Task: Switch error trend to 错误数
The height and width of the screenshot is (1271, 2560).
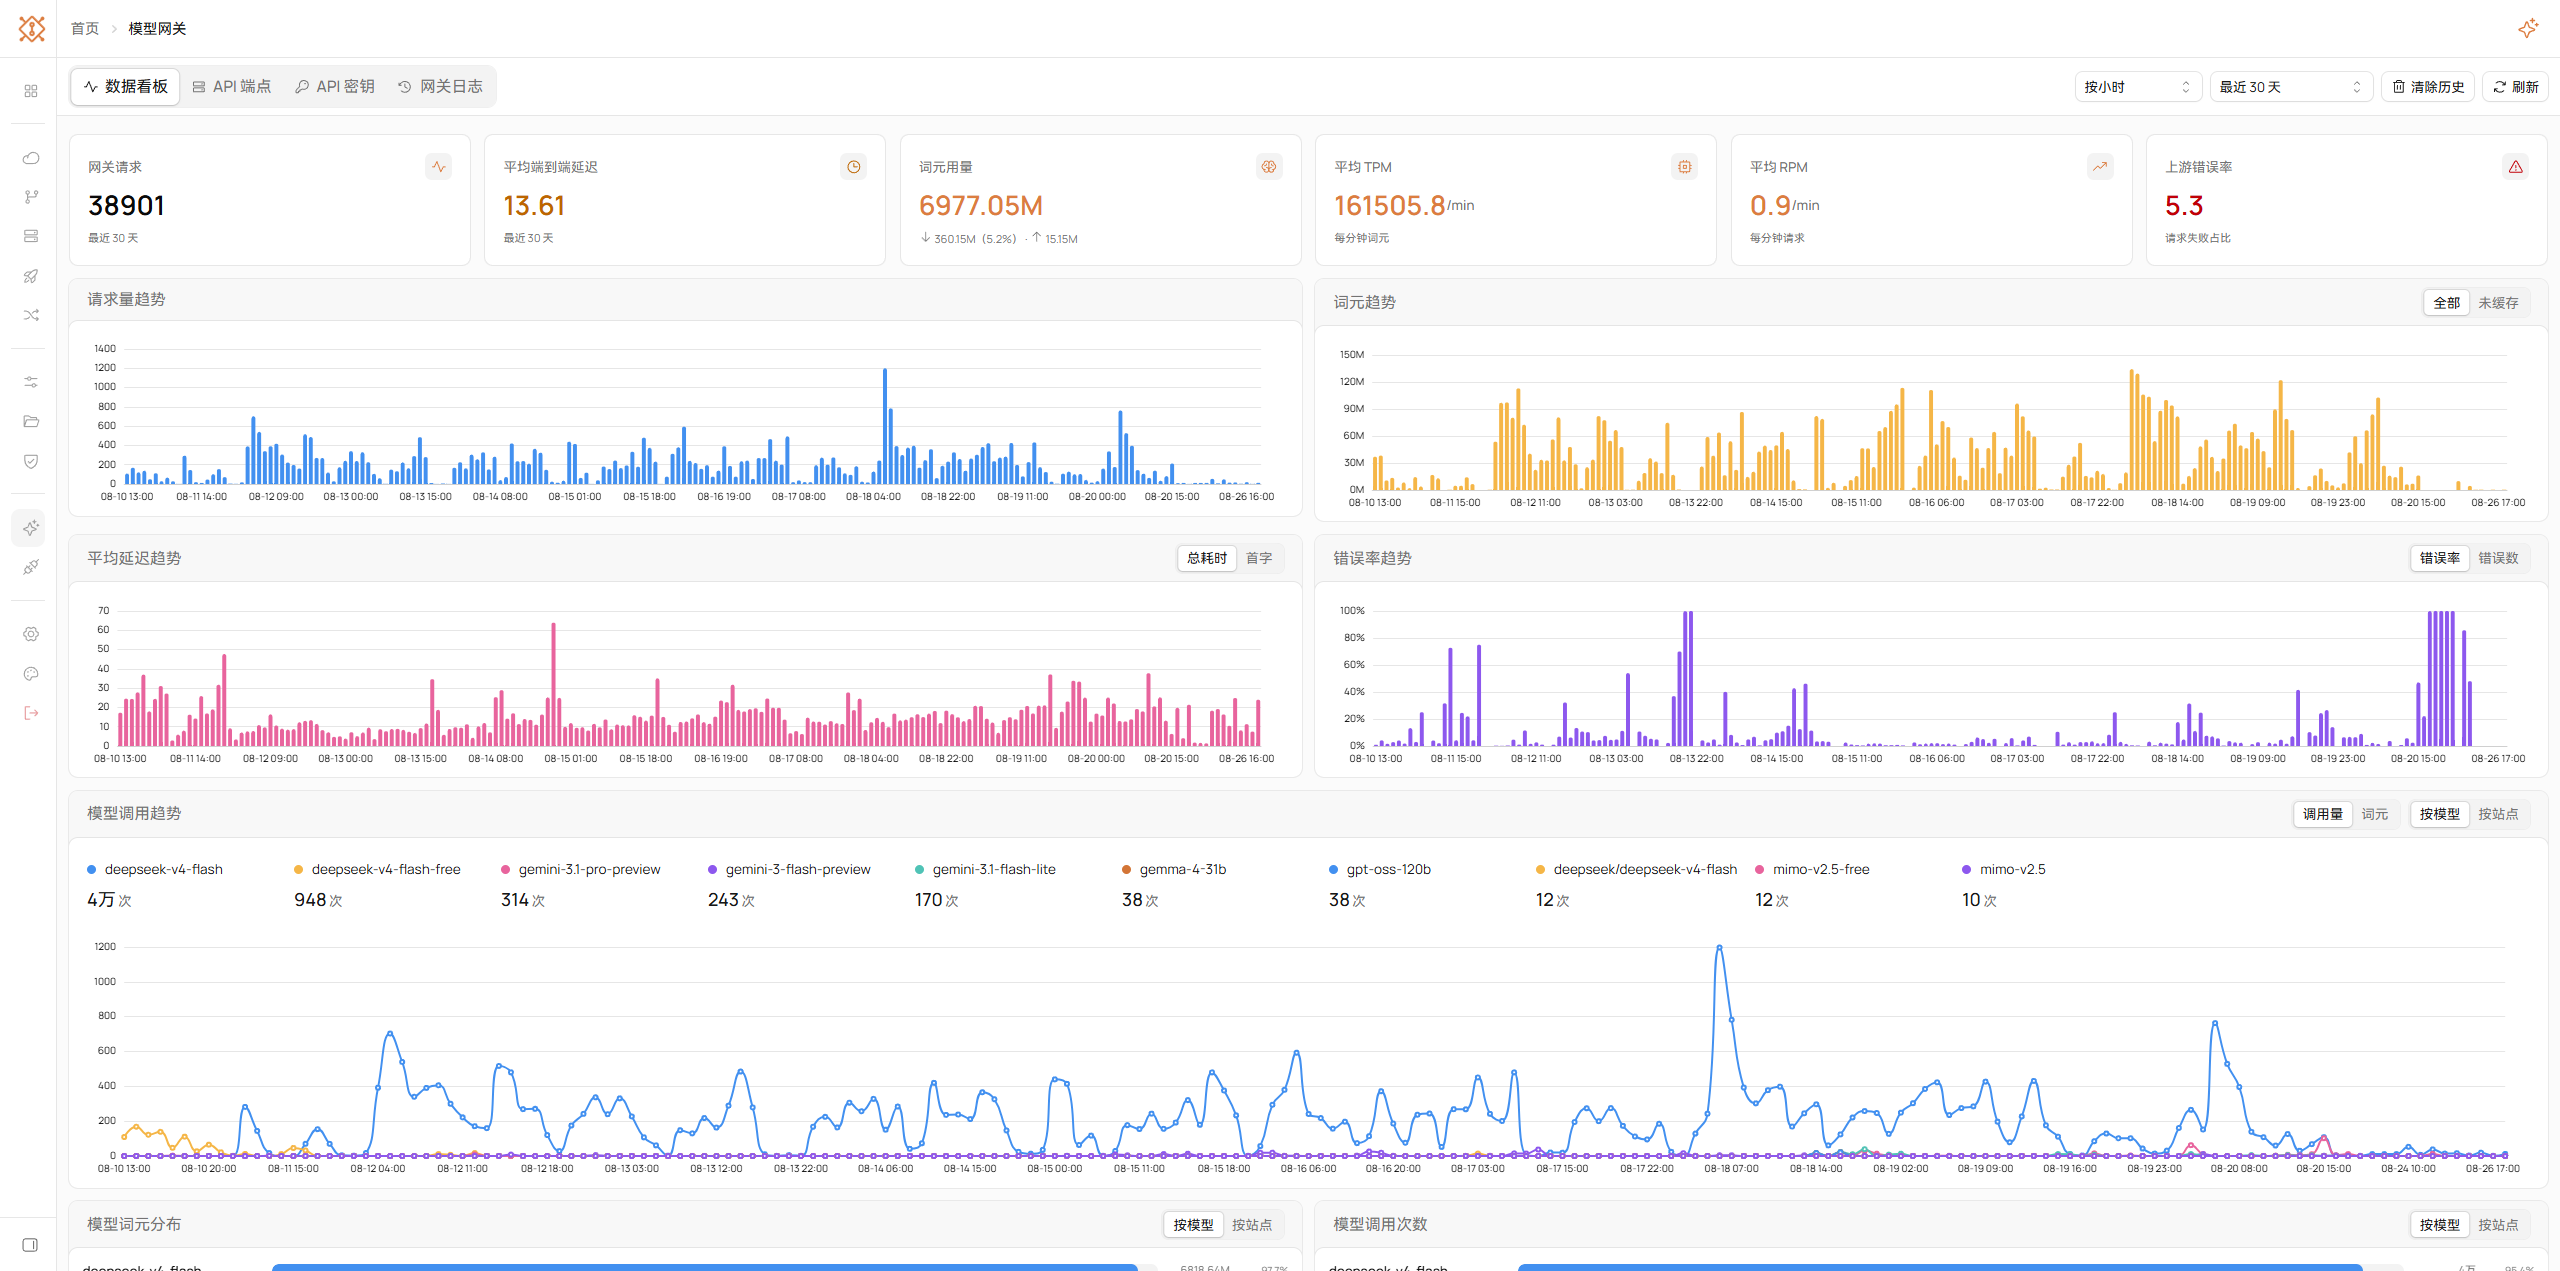Action: click(2498, 558)
